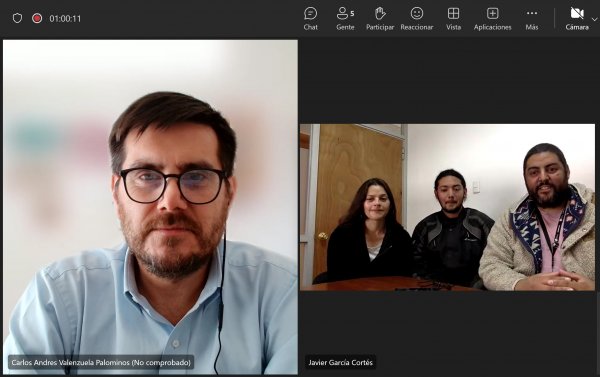Click the Vista text label
This screenshot has height=377, width=600.
click(x=453, y=27)
